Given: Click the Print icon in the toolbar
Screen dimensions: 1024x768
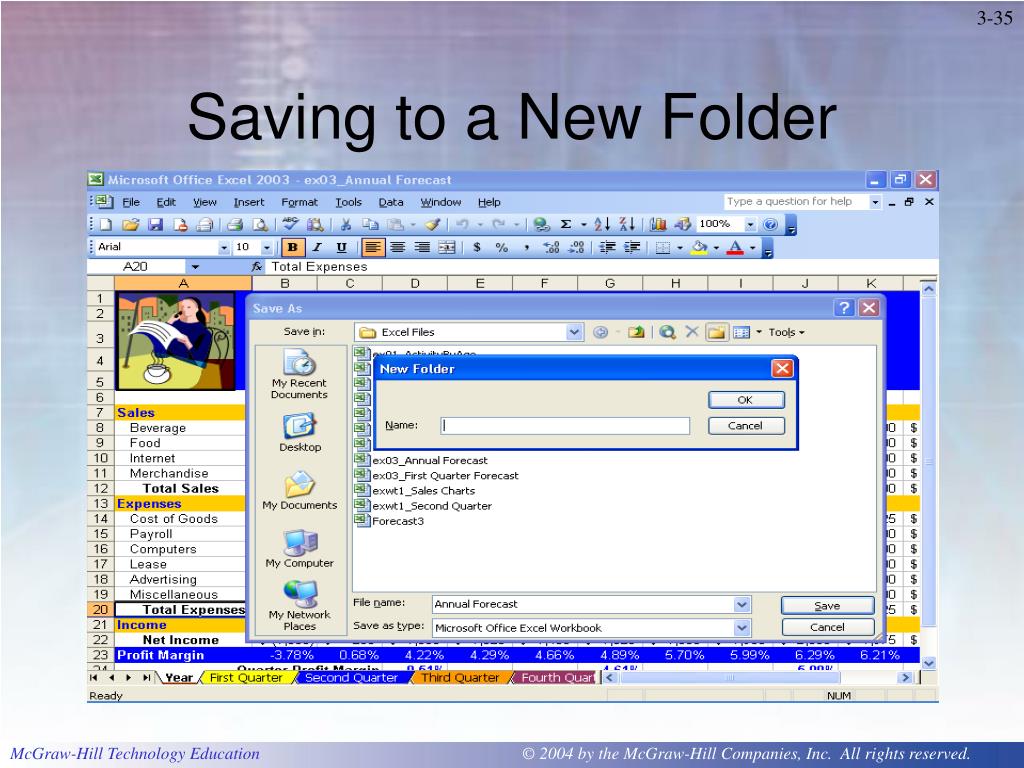Looking at the screenshot, I should pyautogui.click(x=235, y=225).
